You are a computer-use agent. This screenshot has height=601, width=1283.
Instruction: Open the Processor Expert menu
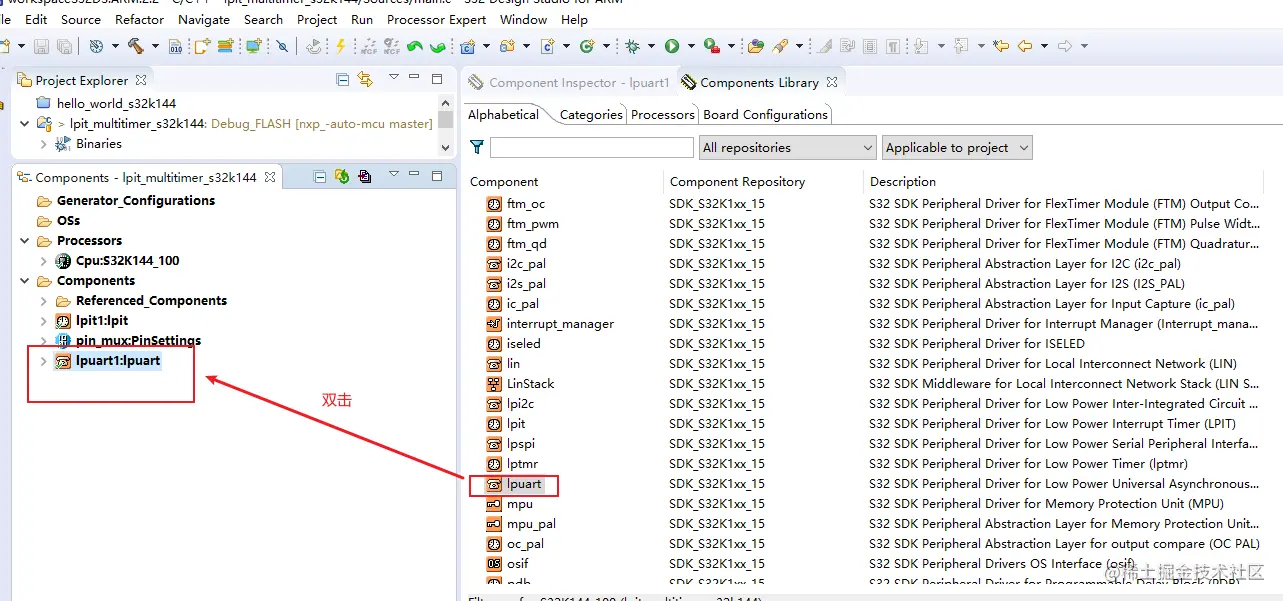click(437, 19)
